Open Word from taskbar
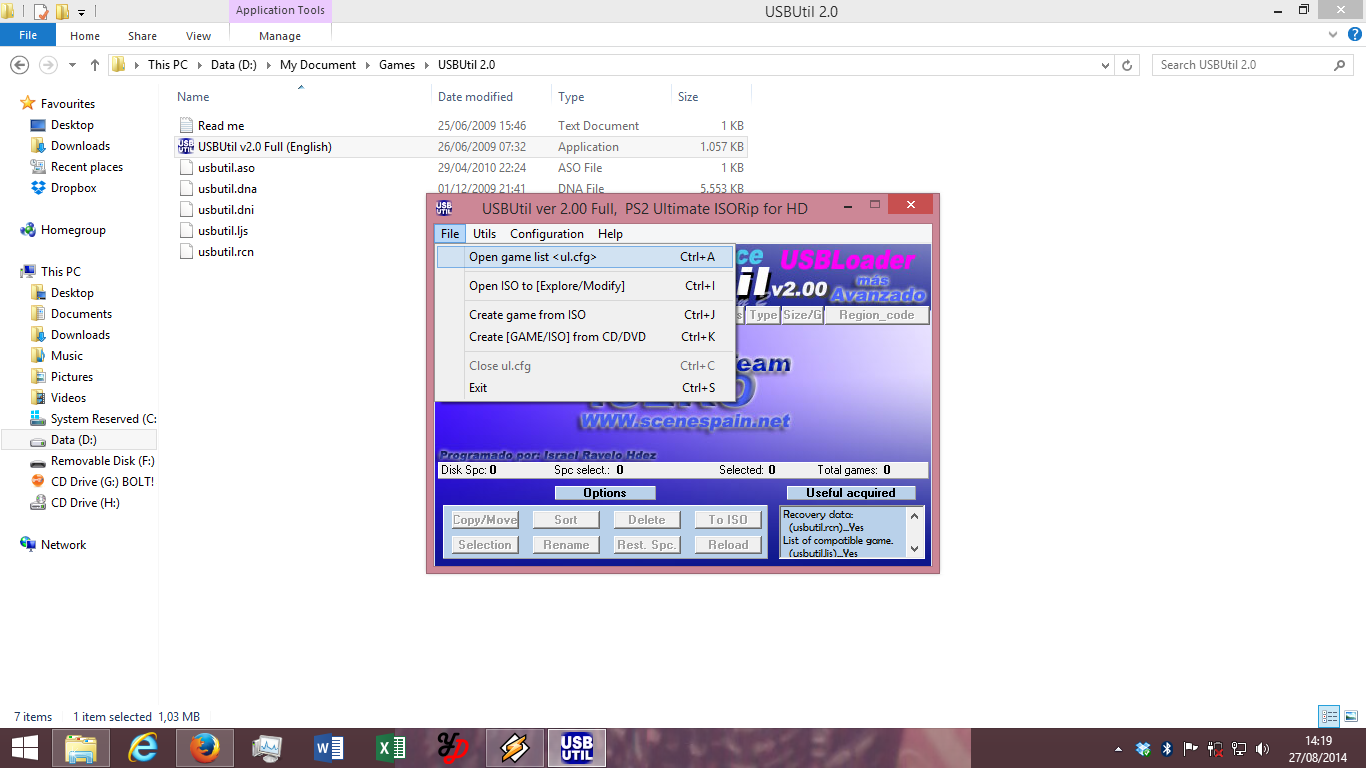1366x768 pixels. point(329,747)
